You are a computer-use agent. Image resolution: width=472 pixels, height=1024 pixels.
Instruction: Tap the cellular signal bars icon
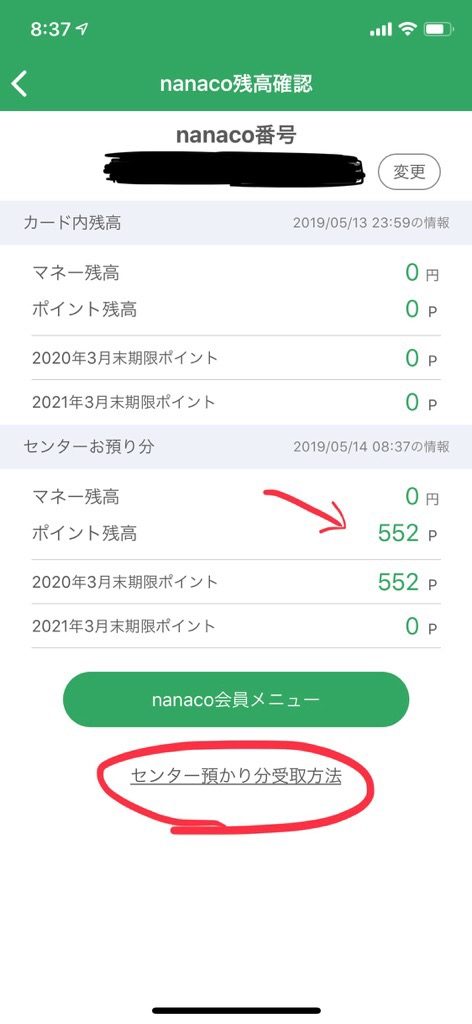point(381,29)
